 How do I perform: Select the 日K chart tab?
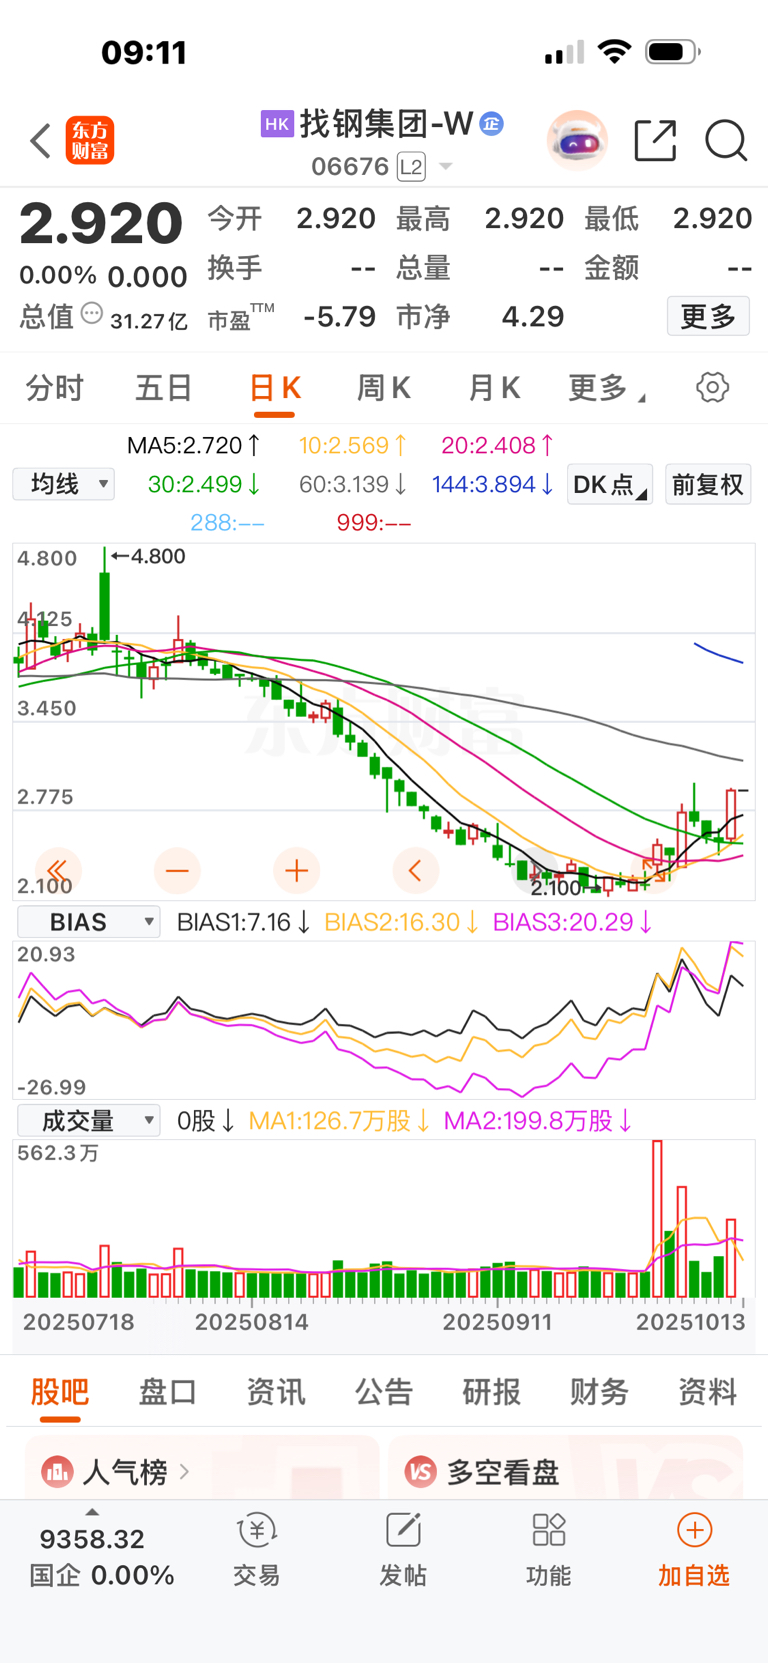coord(274,388)
